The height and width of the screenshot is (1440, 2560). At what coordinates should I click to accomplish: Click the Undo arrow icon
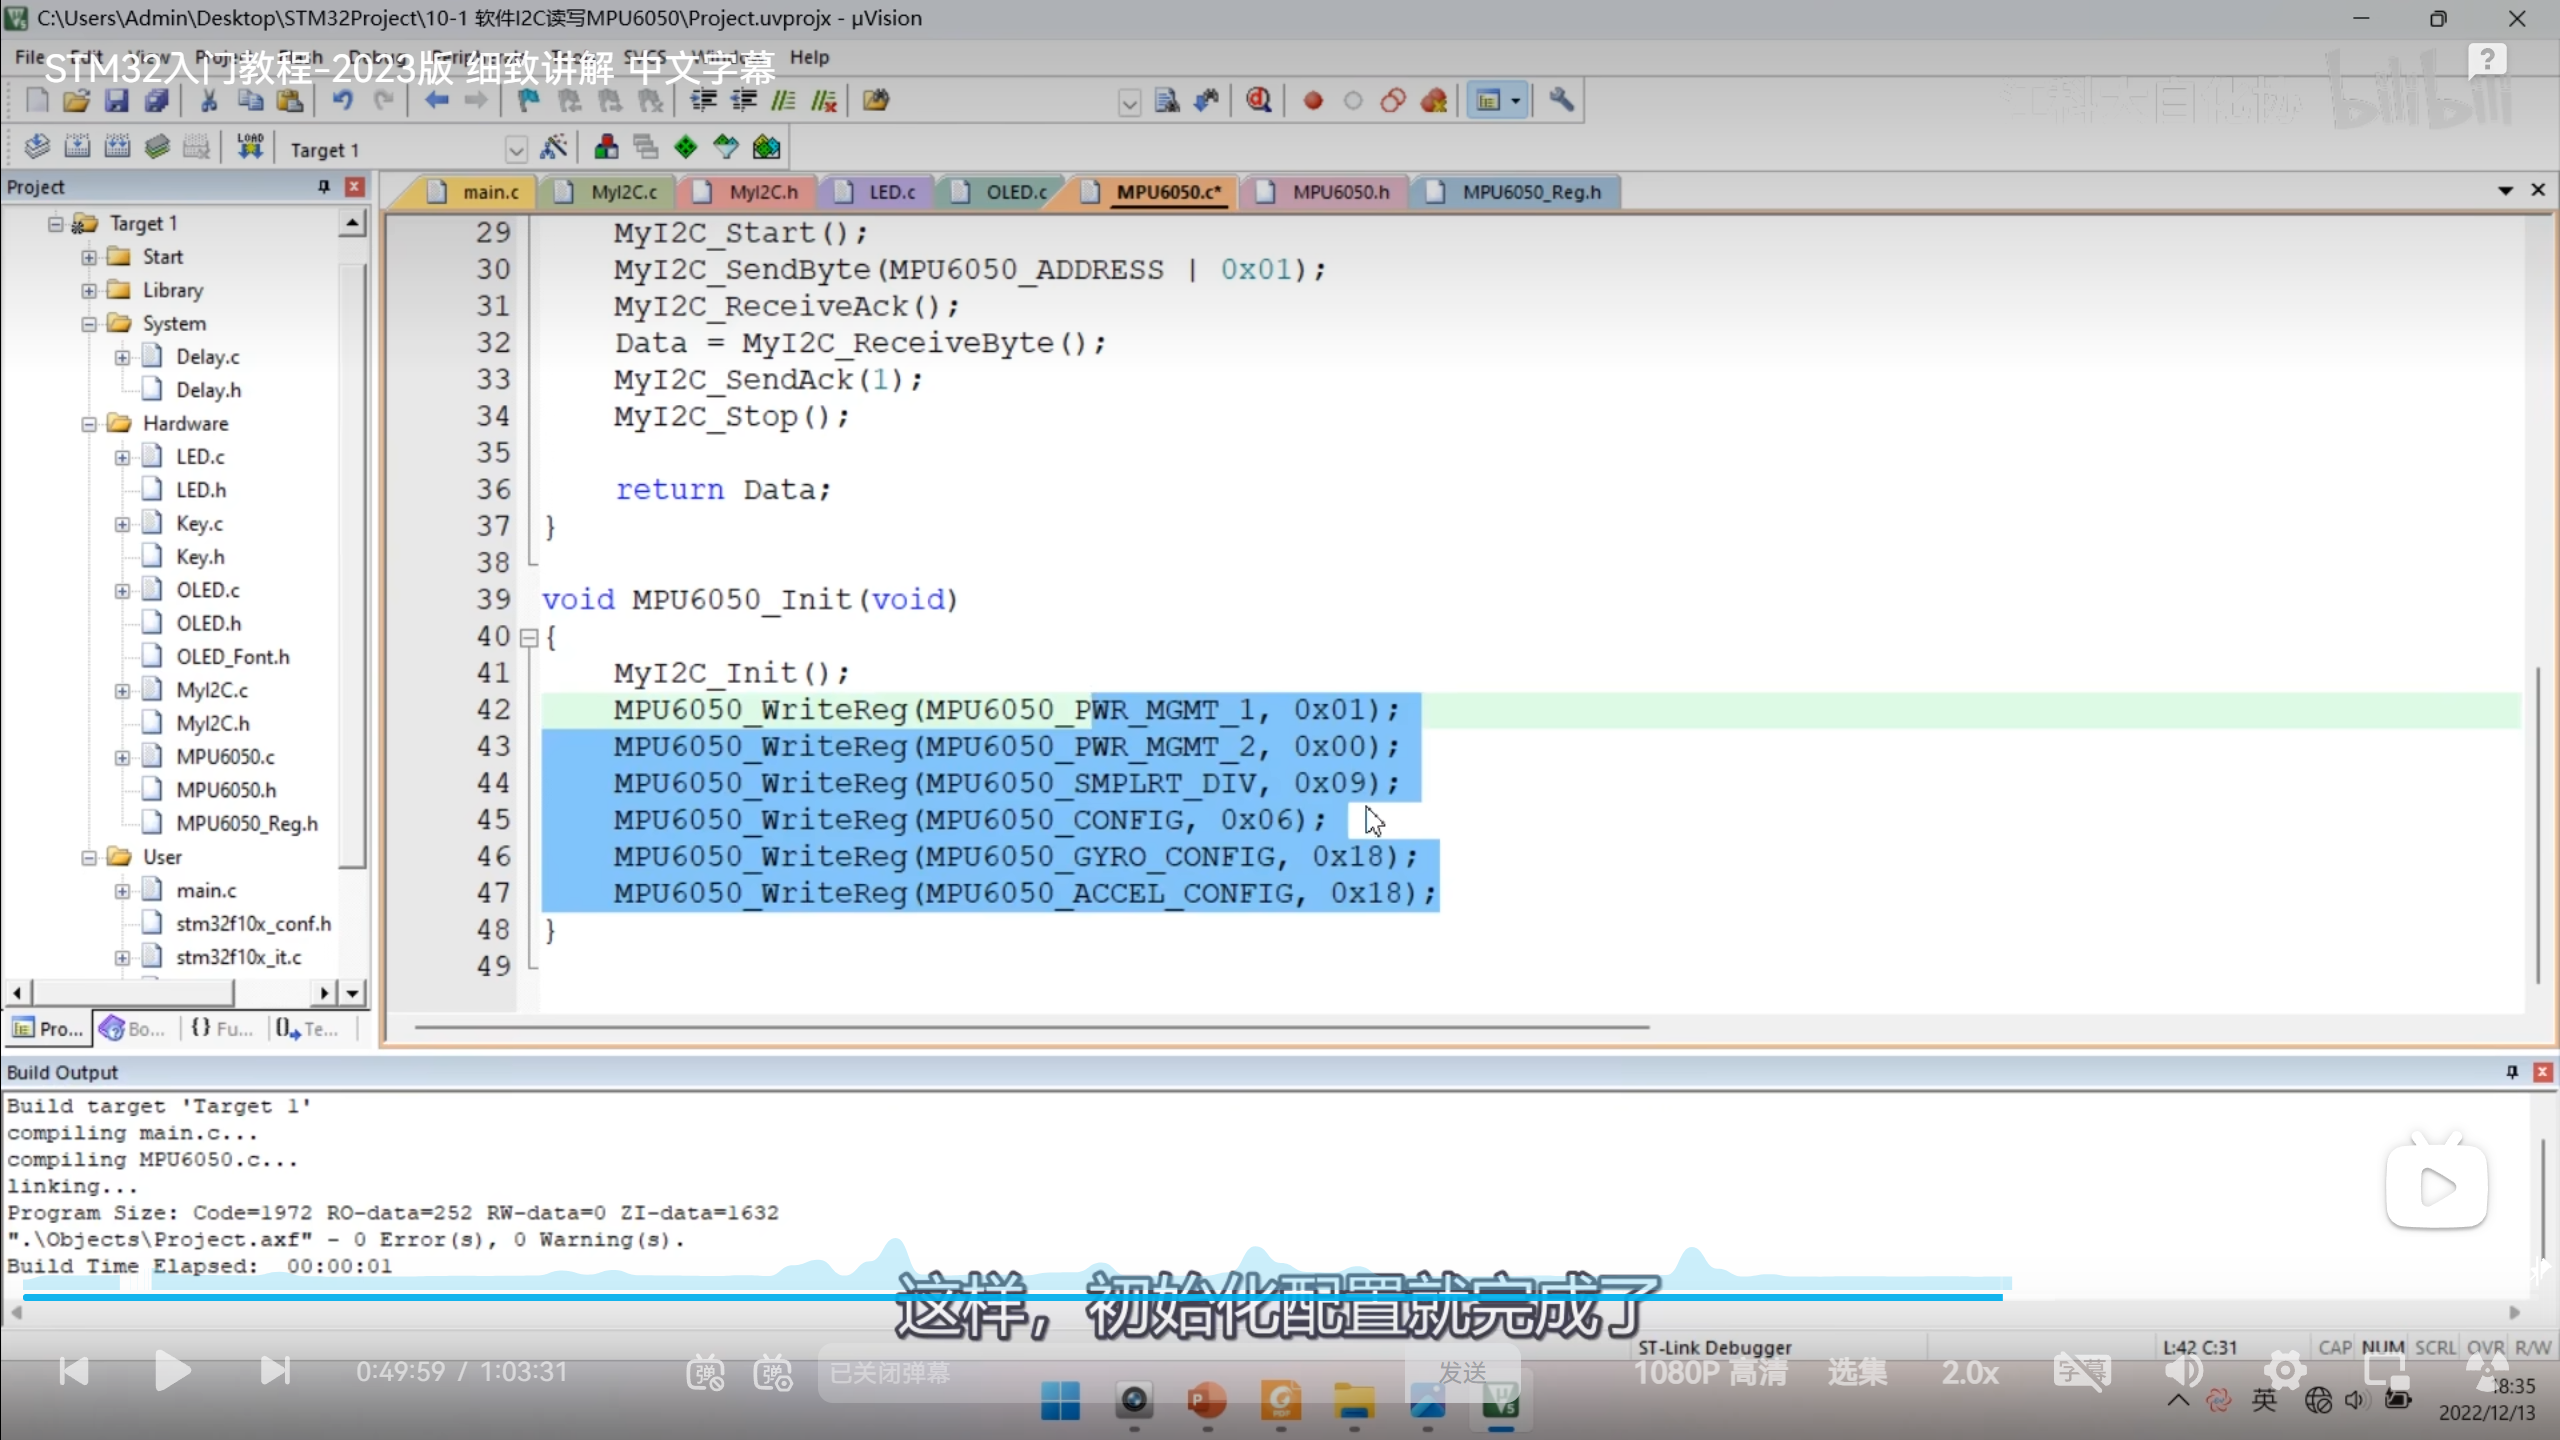(343, 100)
